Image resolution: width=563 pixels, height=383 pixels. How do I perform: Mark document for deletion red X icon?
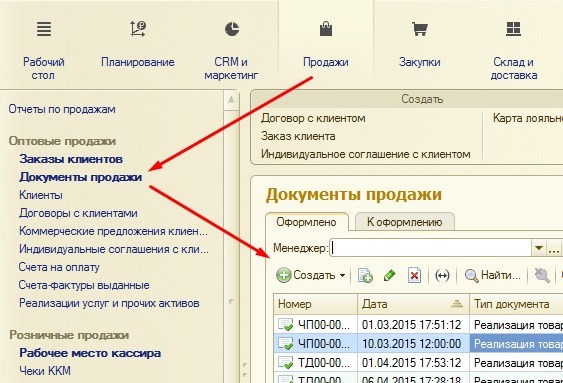[x=414, y=276]
